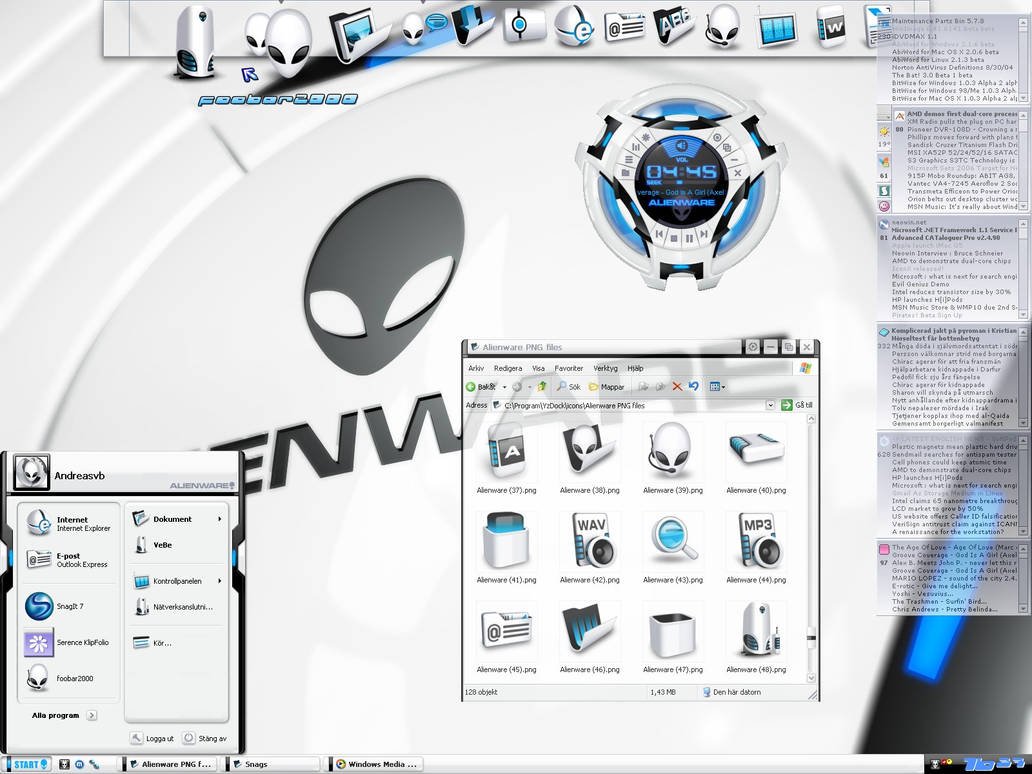Go to previous track in Alienware player

[x=658, y=234]
